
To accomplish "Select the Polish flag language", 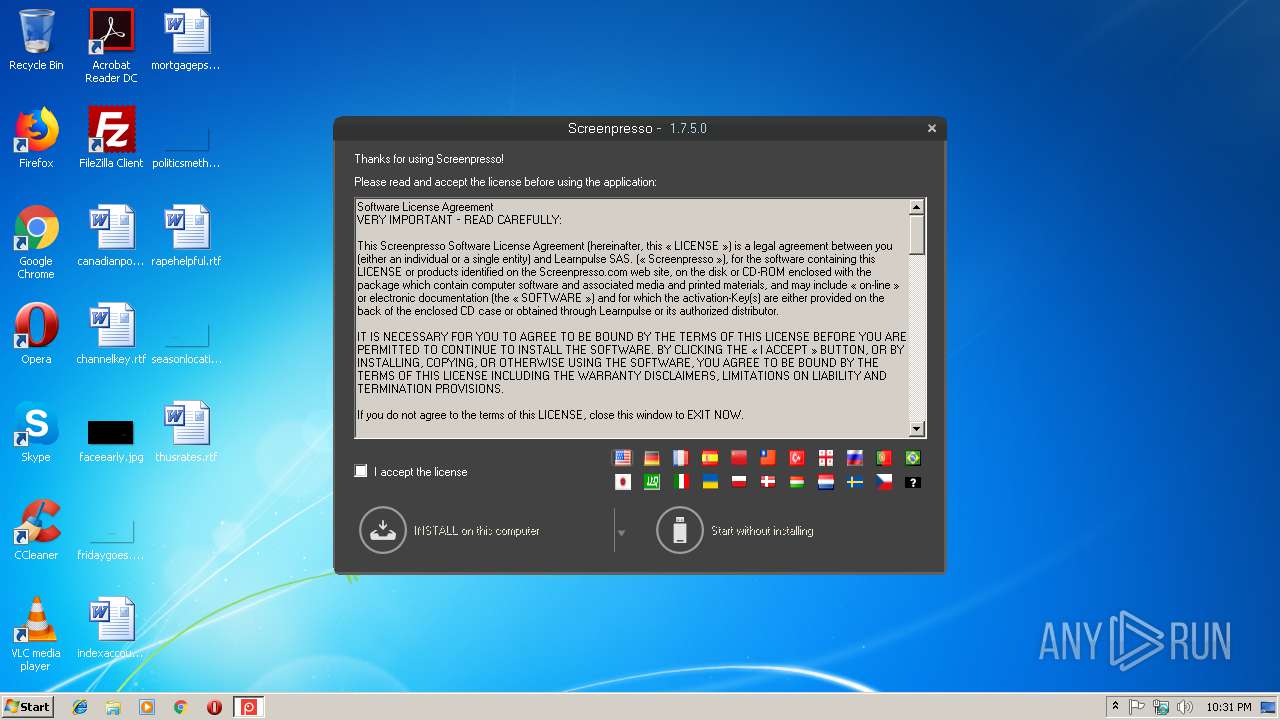I will (x=739, y=482).
